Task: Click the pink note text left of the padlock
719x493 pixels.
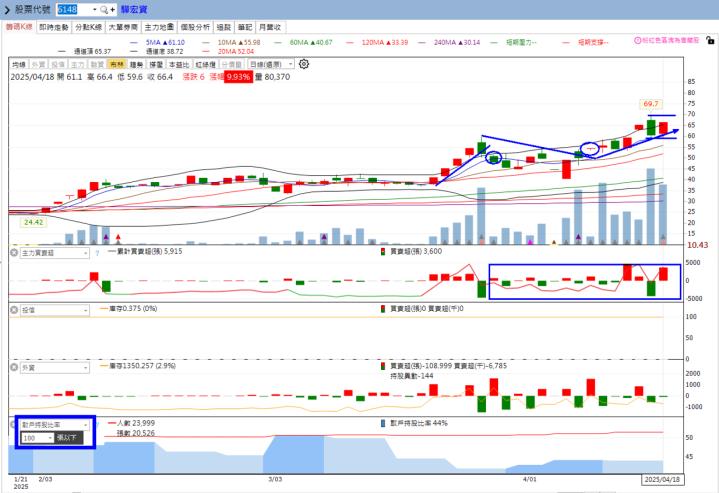Action: click(x=670, y=40)
